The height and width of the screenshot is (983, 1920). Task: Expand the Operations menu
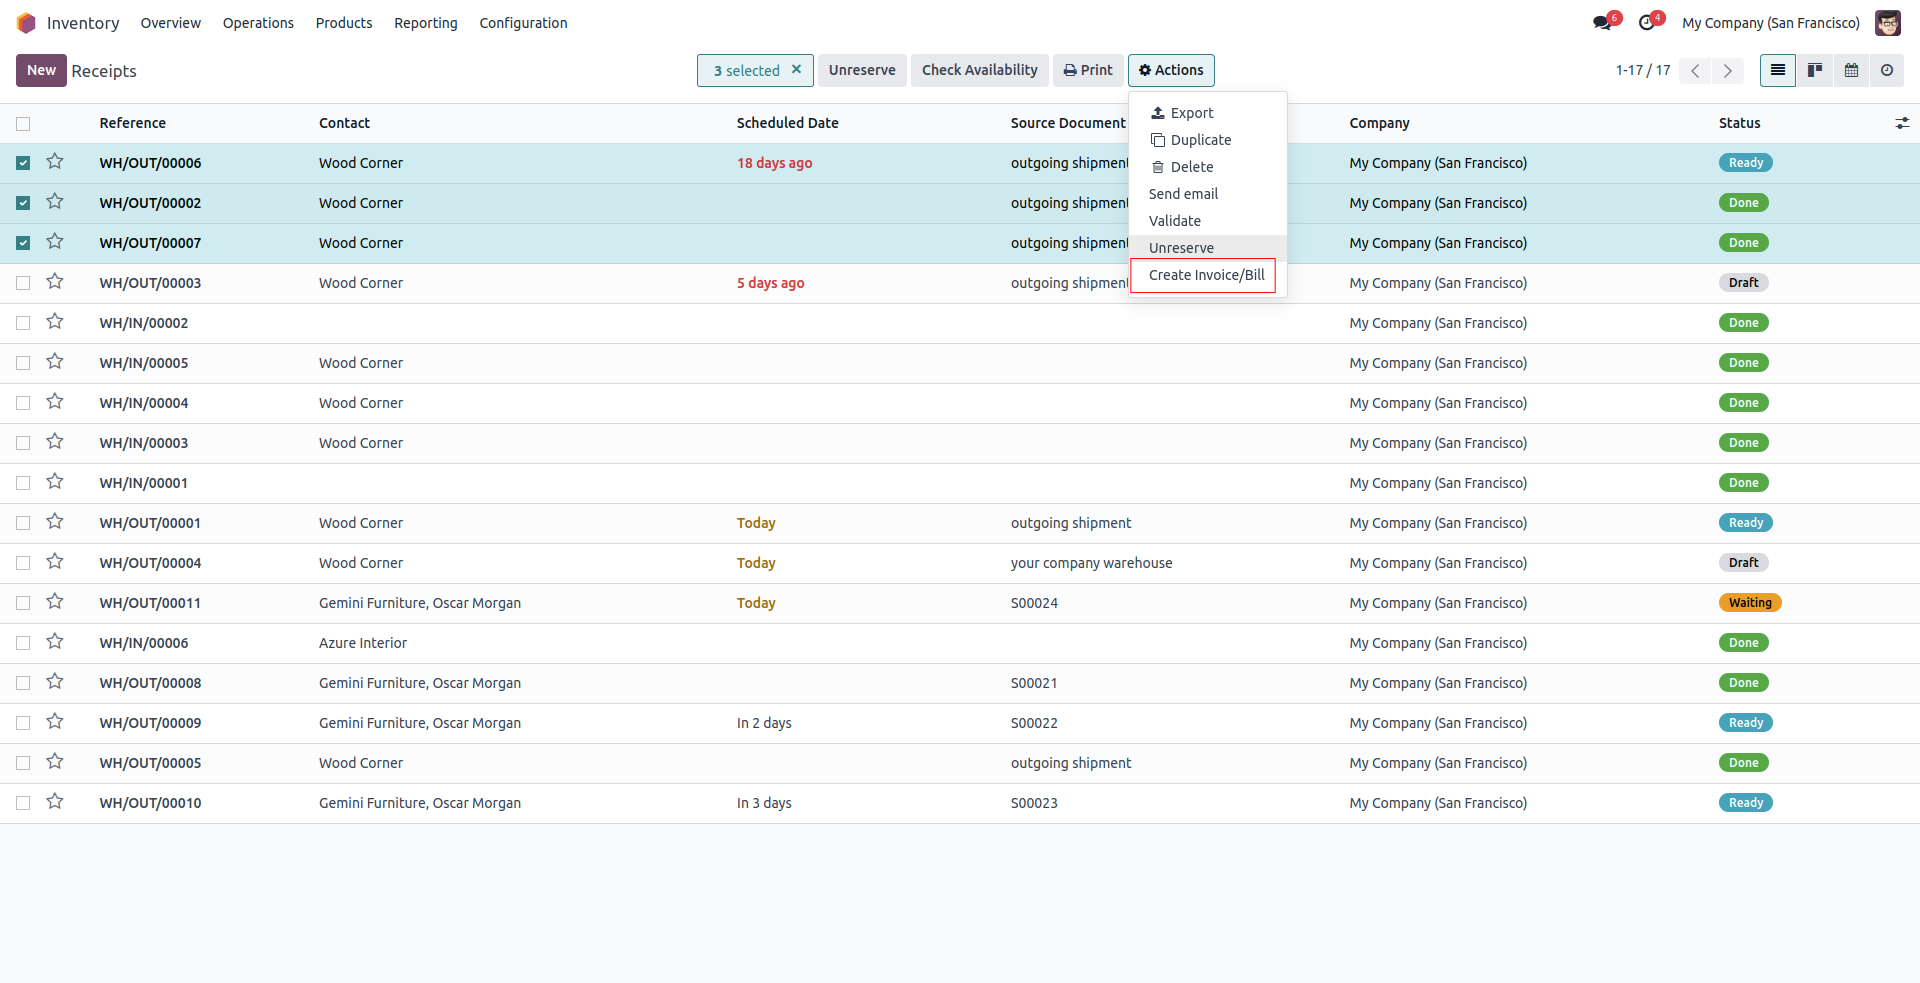click(x=258, y=23)
